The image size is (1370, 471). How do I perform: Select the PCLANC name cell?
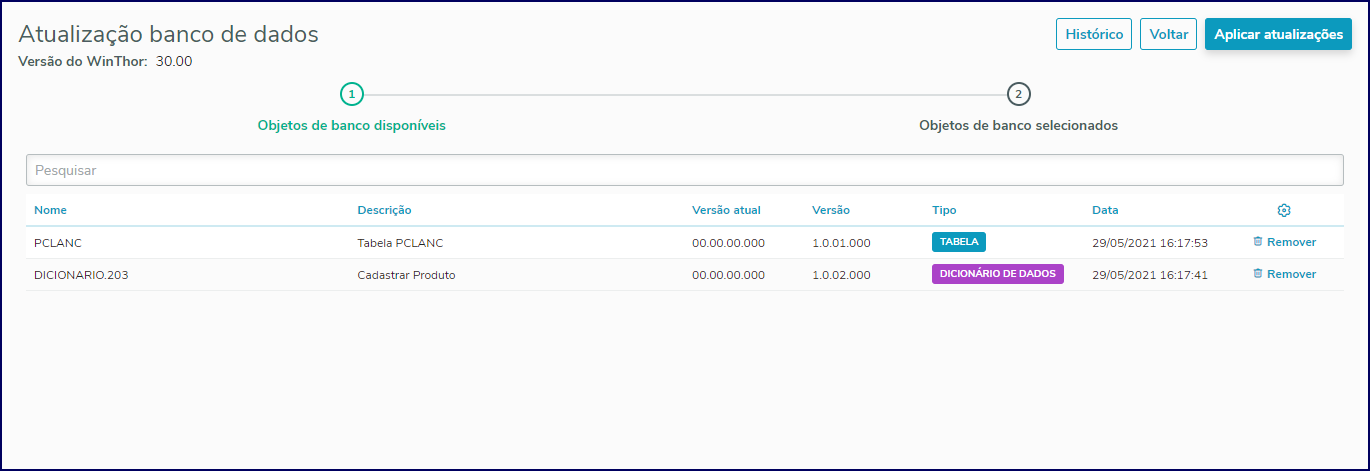coord(58,243)
